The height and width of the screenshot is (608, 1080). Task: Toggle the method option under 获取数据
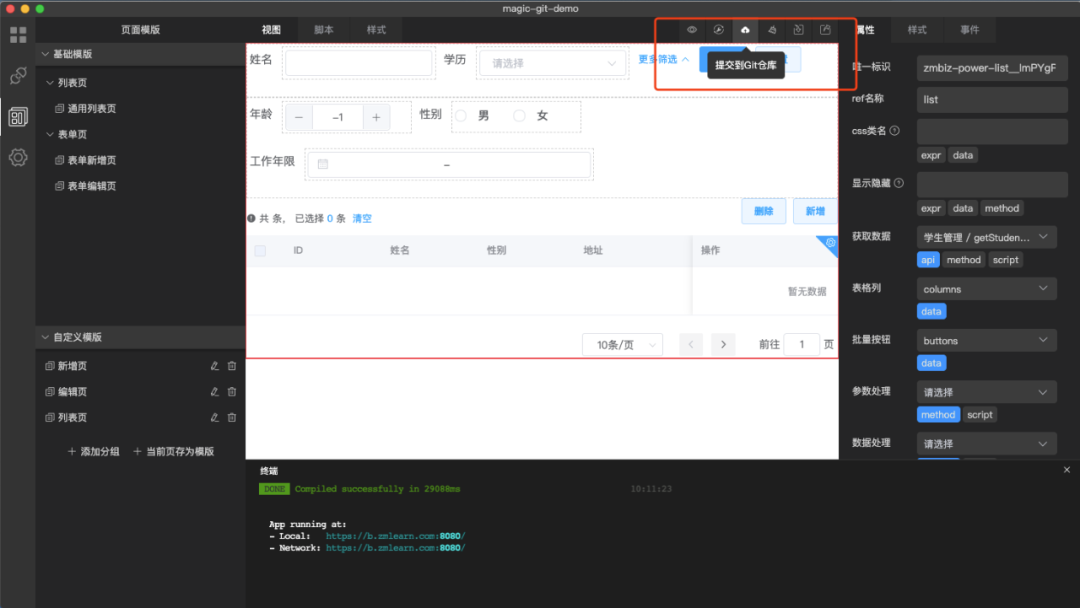(x=964, y=260)
